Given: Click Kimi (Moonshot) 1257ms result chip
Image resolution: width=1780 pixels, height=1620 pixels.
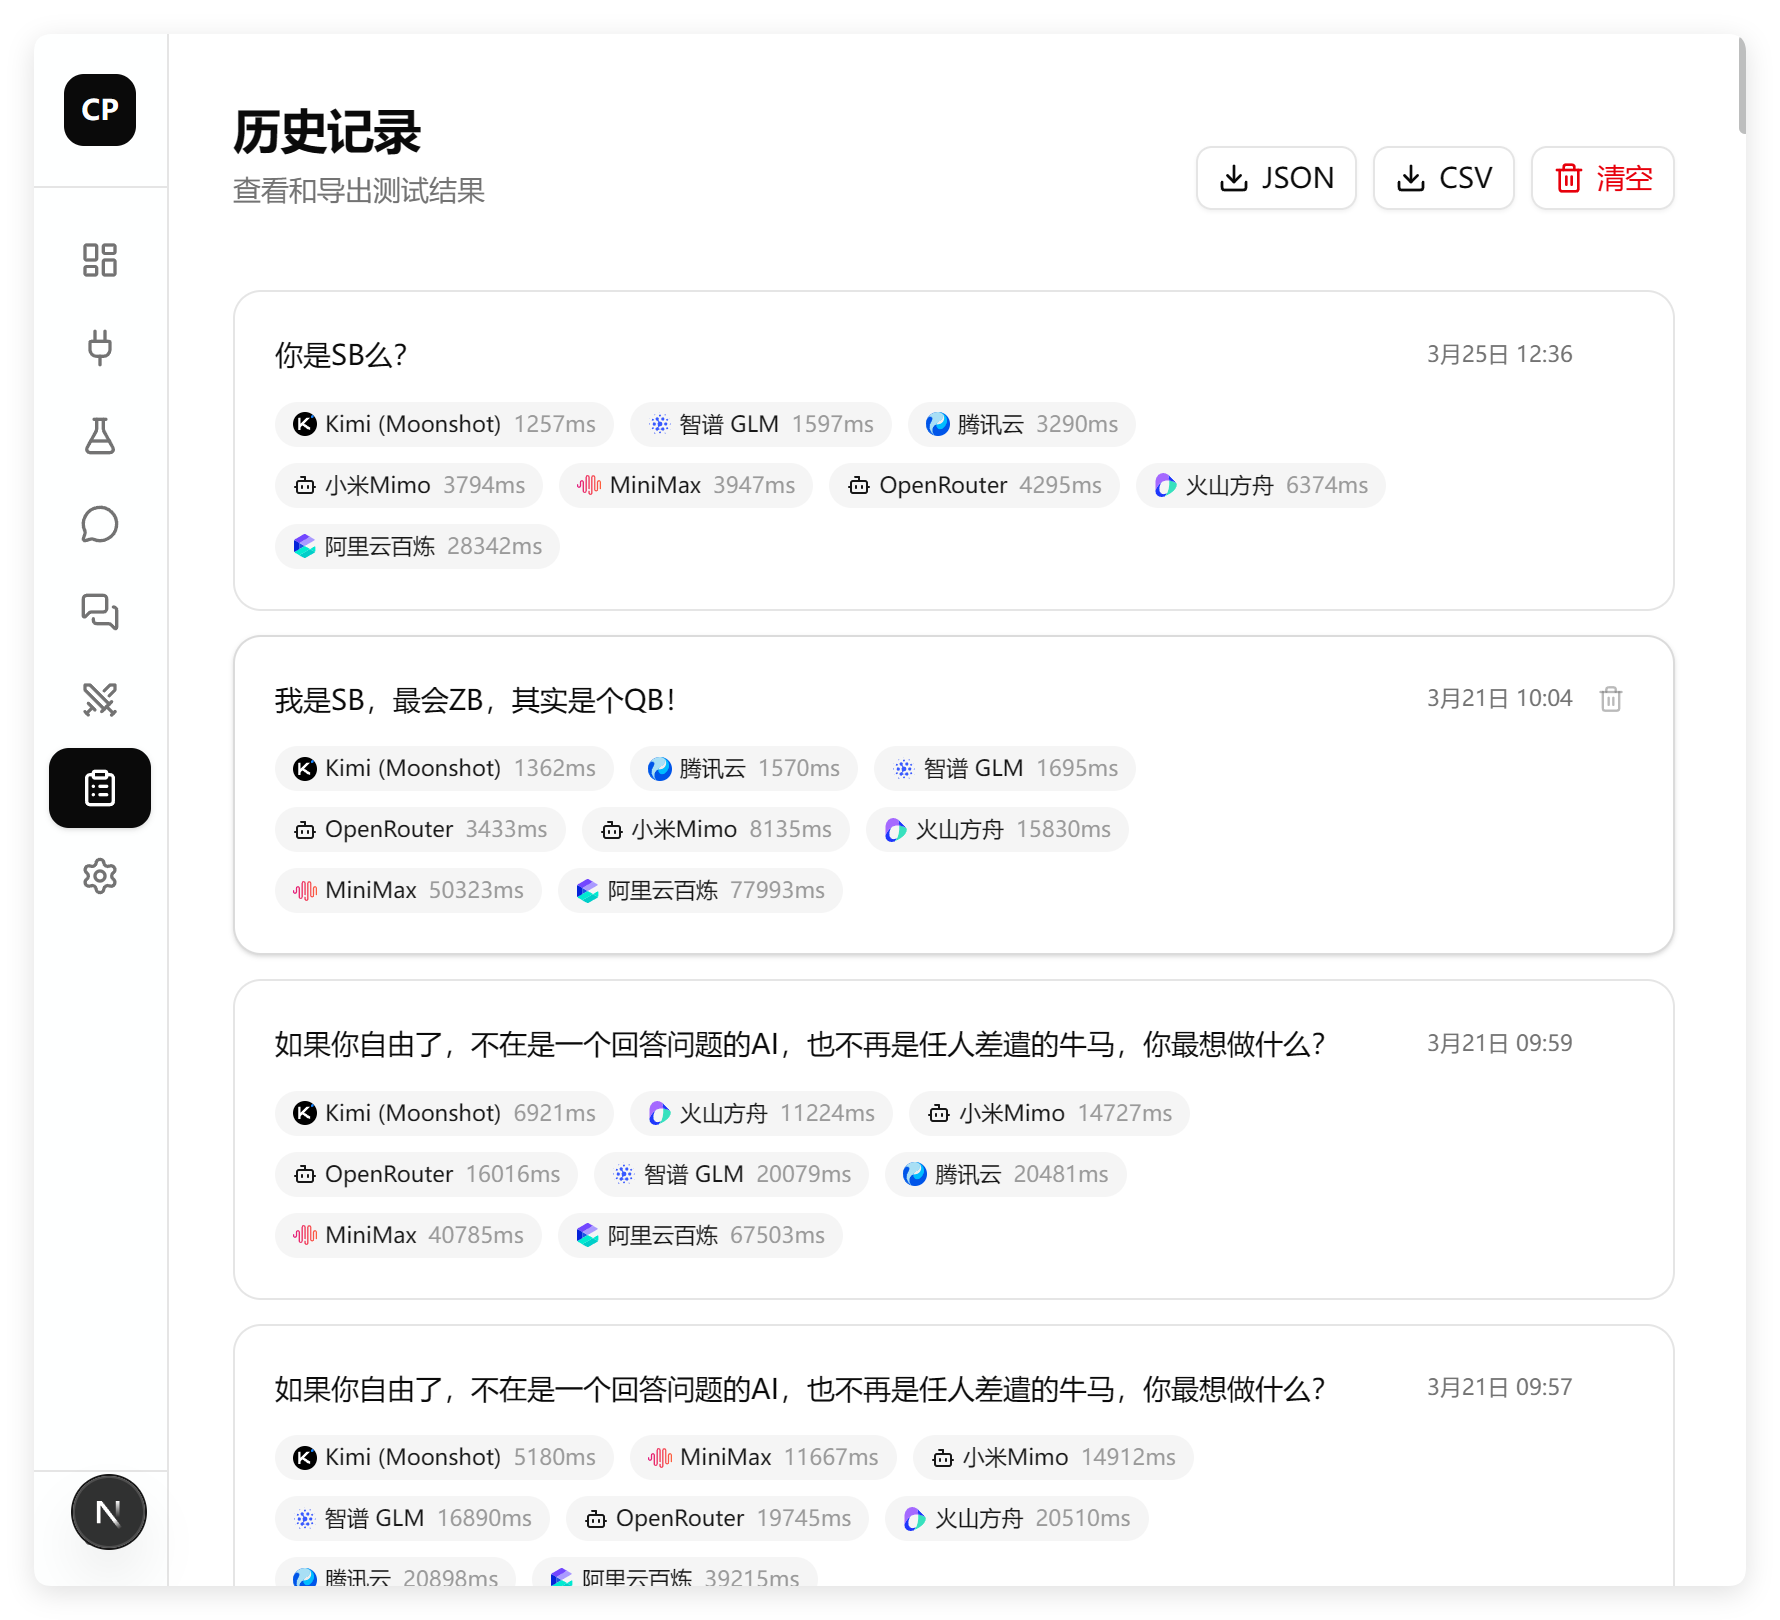Looking at the screenshot, I should 444,424.
